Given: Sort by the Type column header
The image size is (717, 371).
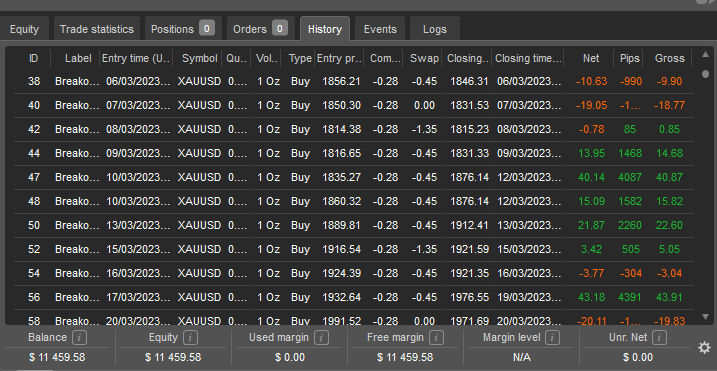Looking at the screenshot, I should [300, 58].
